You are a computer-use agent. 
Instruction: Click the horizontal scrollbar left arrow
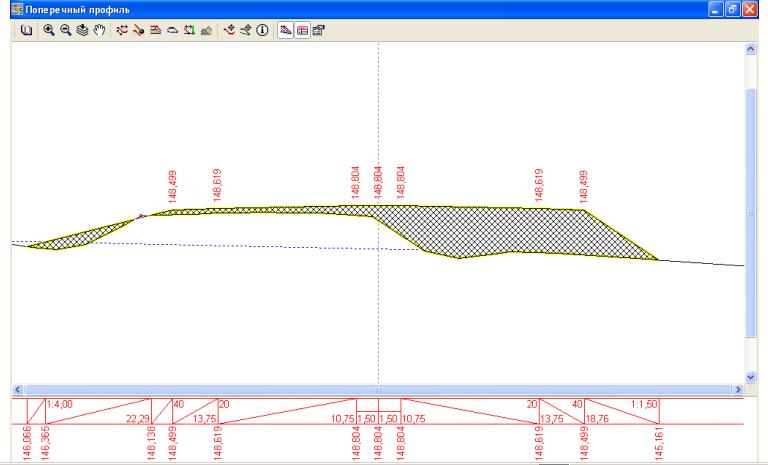17,389
